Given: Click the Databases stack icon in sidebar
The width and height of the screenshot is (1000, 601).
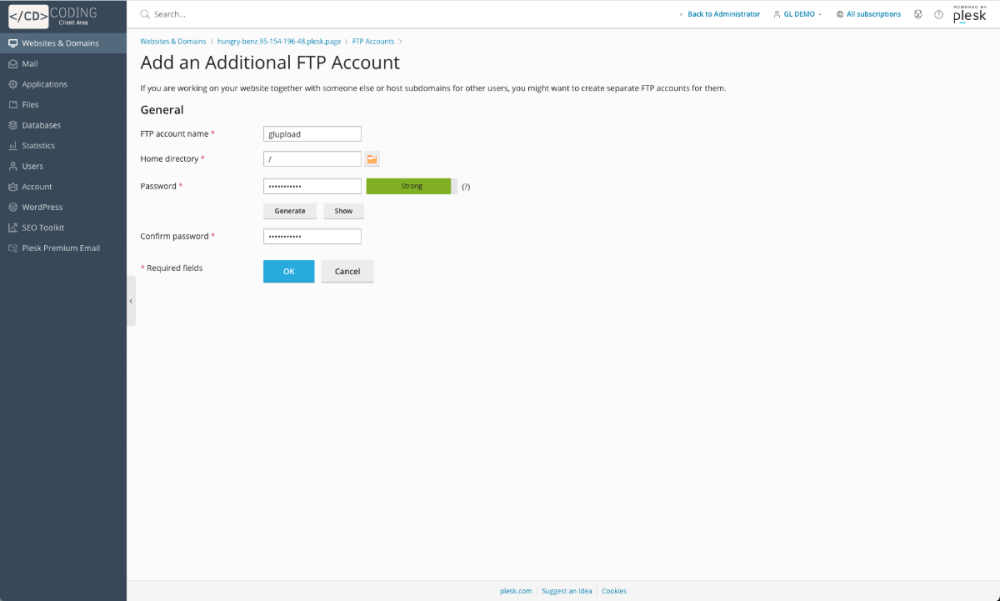Looking at the screenshot, I should pos(13,125).
